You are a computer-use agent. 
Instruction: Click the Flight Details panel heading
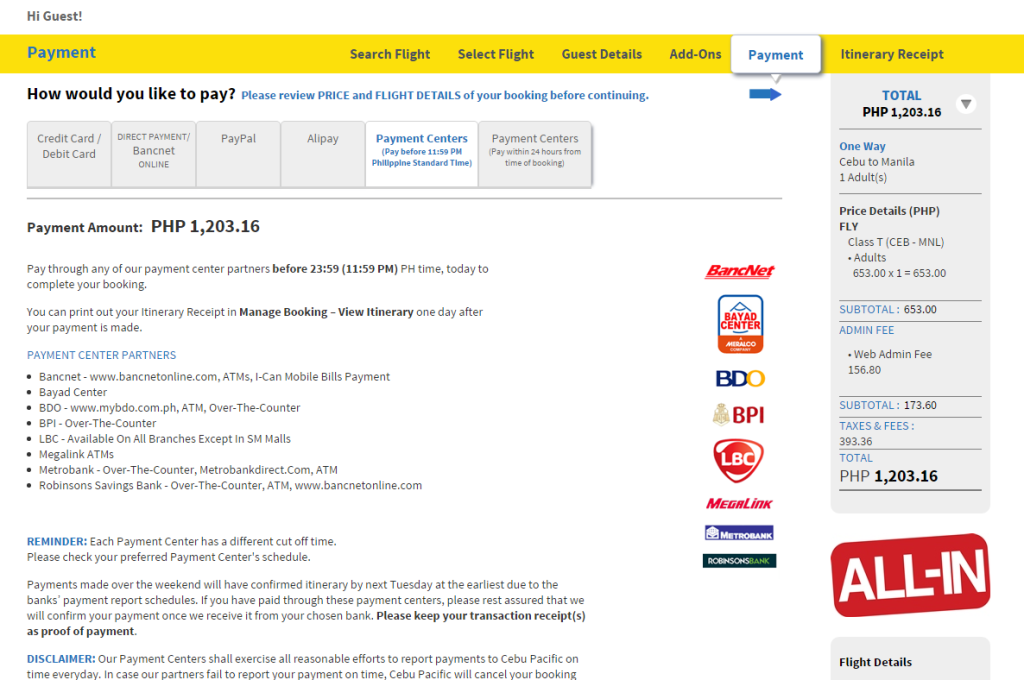tap(875, 662)
